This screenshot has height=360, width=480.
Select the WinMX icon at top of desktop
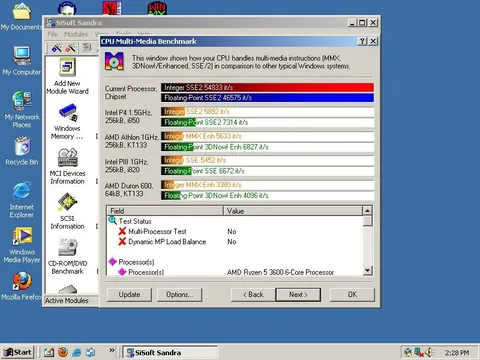pyautogui.click(x=157, y=8)
